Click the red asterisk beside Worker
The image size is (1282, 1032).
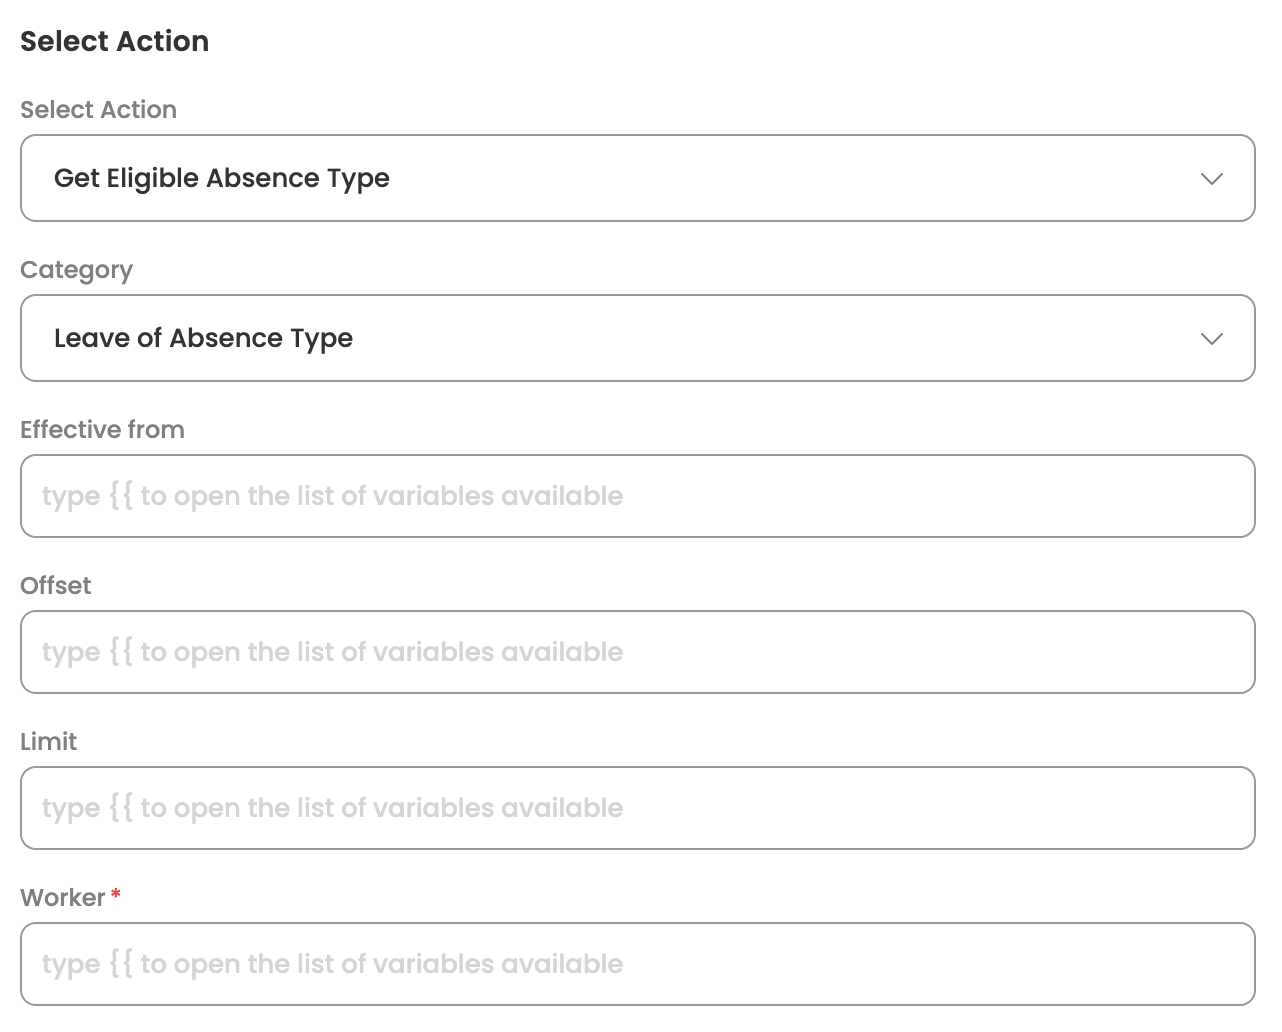tap(116, 894)
